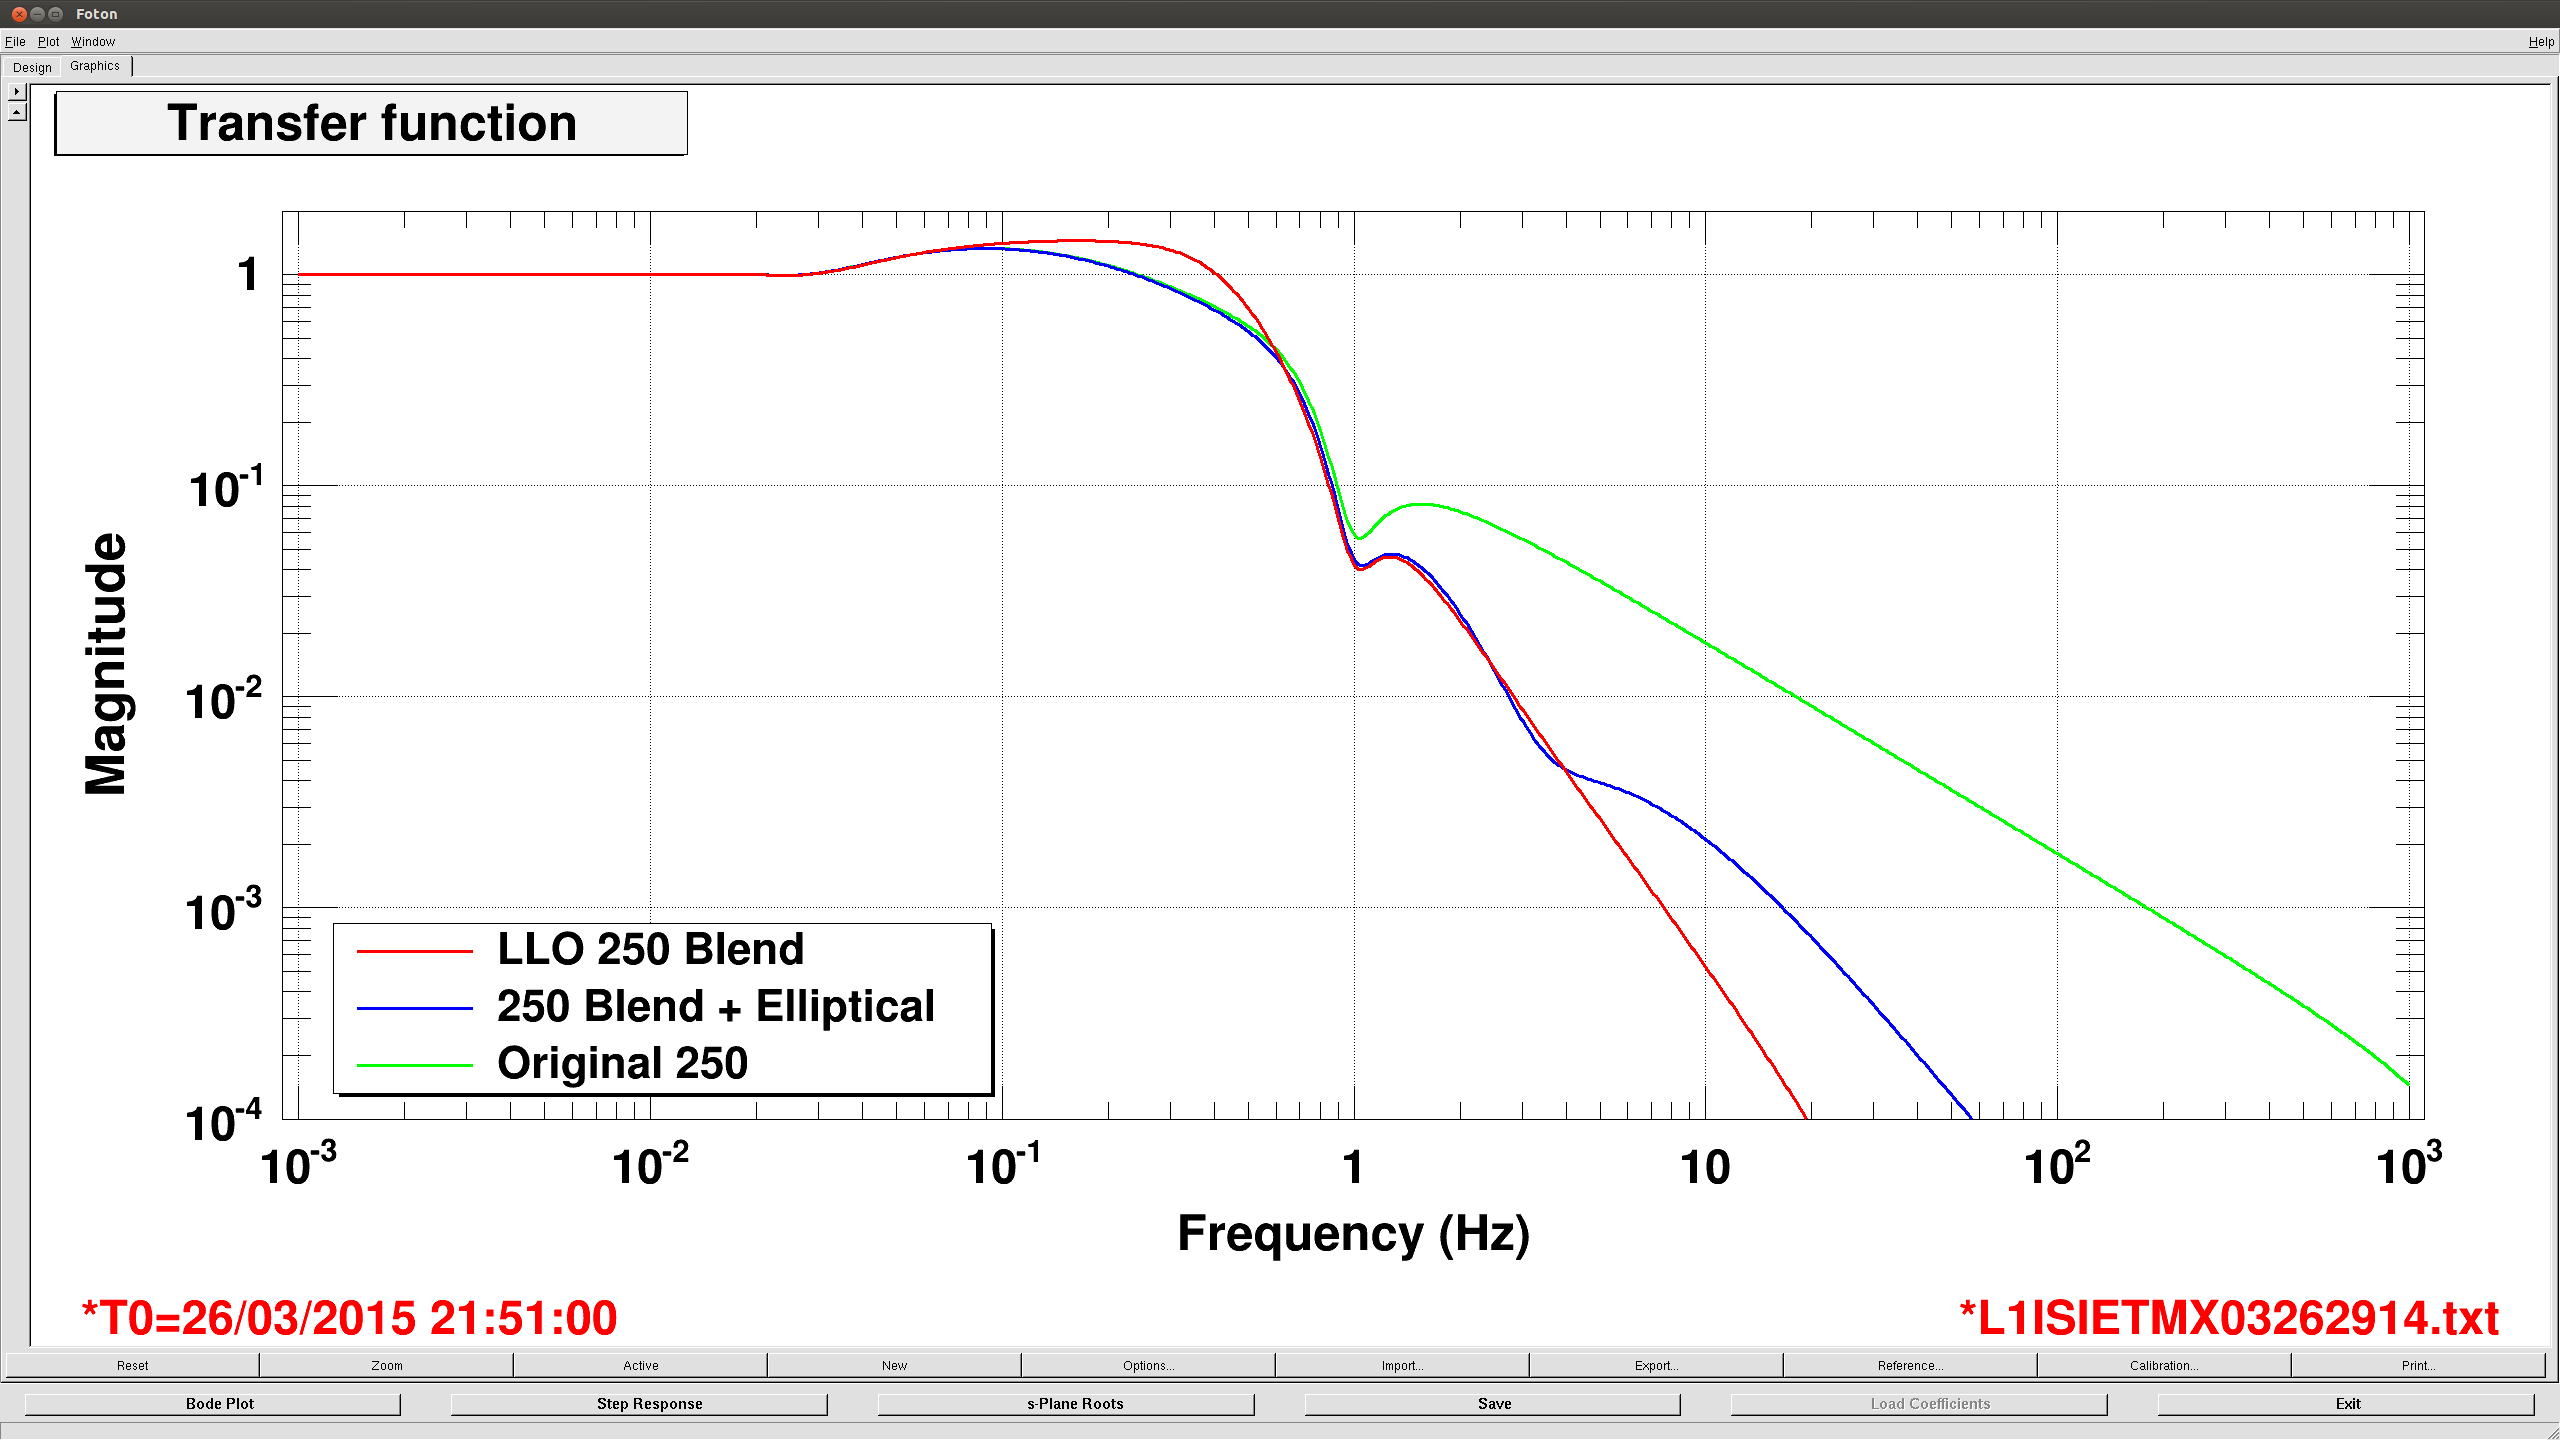Image resolution: width=2560 pixels, height=1440 pixels.
Task: Open the Plot menu
Action: click(48, 41)
